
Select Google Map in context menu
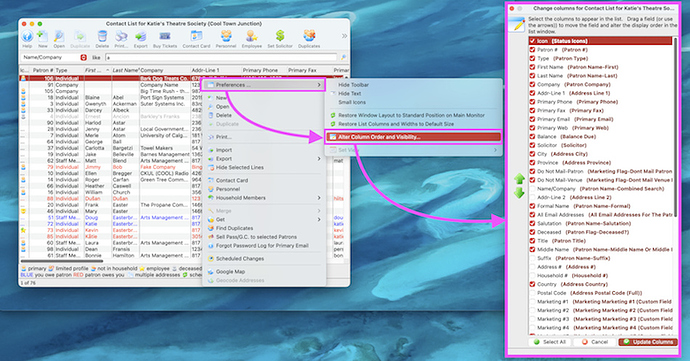230,272
